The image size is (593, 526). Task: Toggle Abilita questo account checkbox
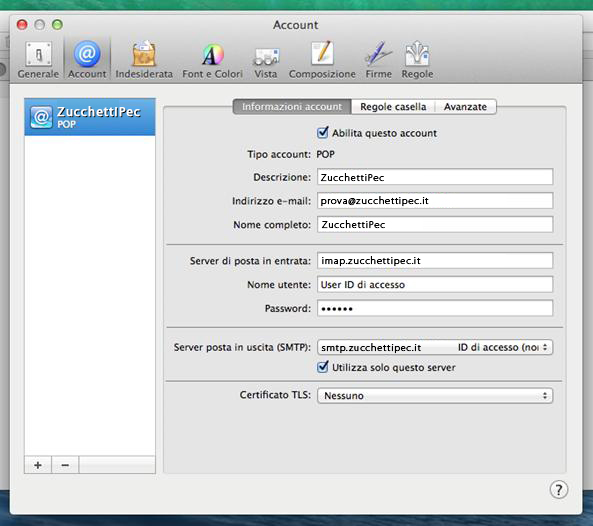323,133
